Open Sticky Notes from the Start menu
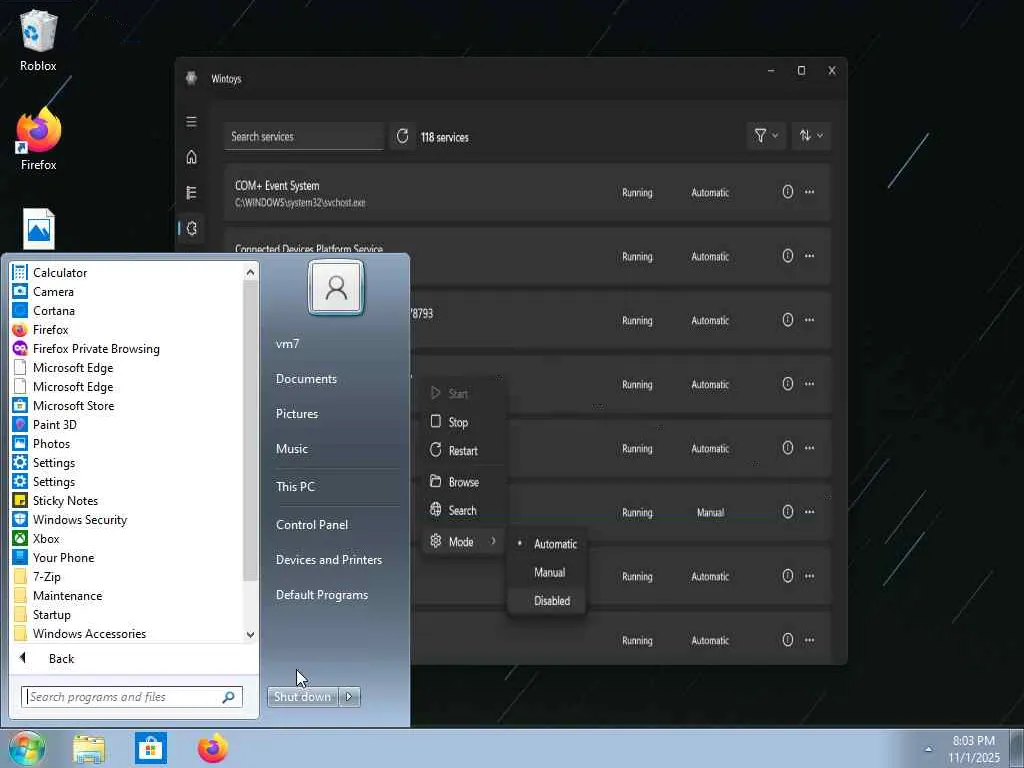 click(x=127, y=501)
